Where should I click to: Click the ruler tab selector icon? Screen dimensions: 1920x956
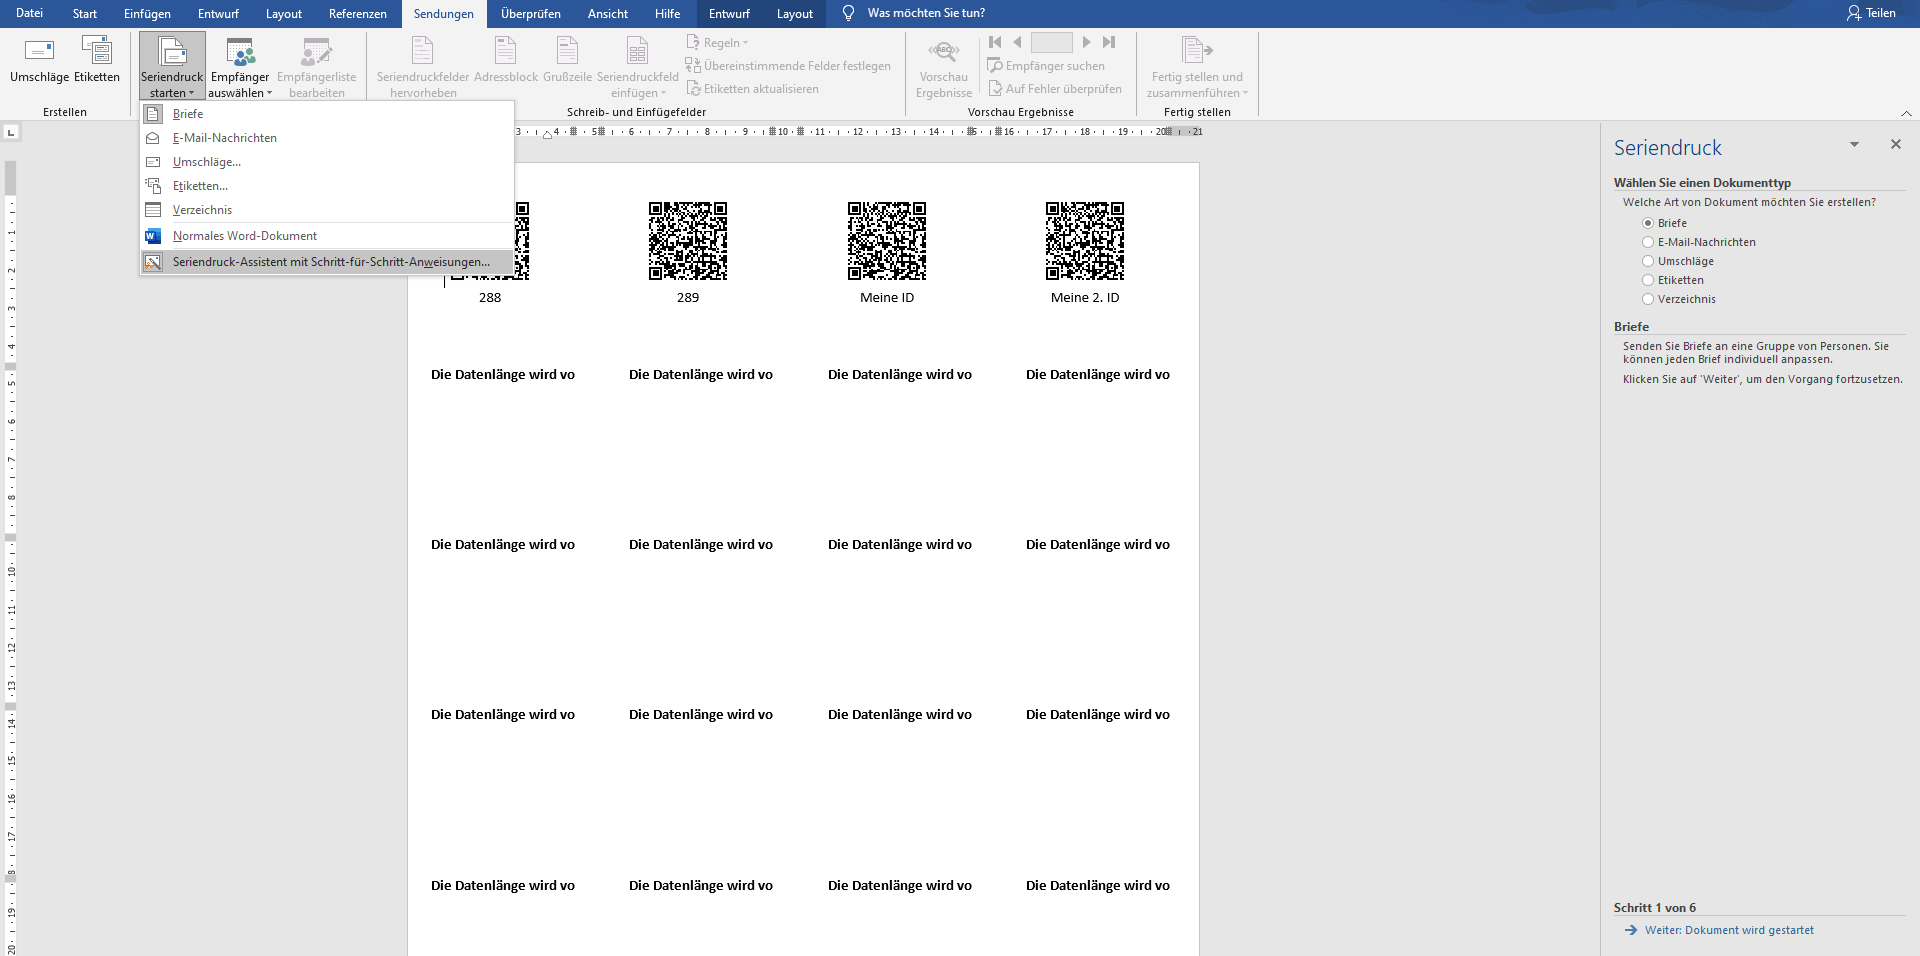[11, 132]
